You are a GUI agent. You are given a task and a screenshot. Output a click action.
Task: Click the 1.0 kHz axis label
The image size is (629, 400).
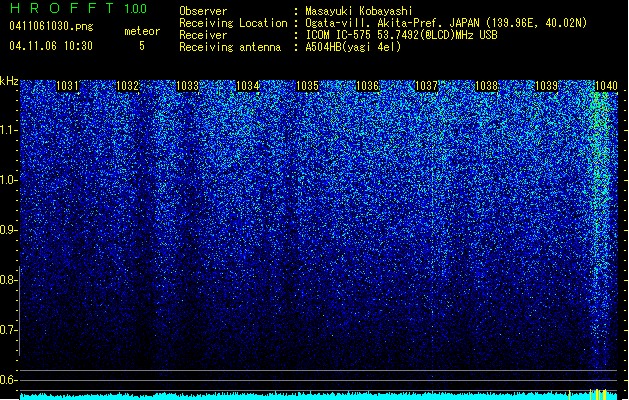[x=9, y=180]
